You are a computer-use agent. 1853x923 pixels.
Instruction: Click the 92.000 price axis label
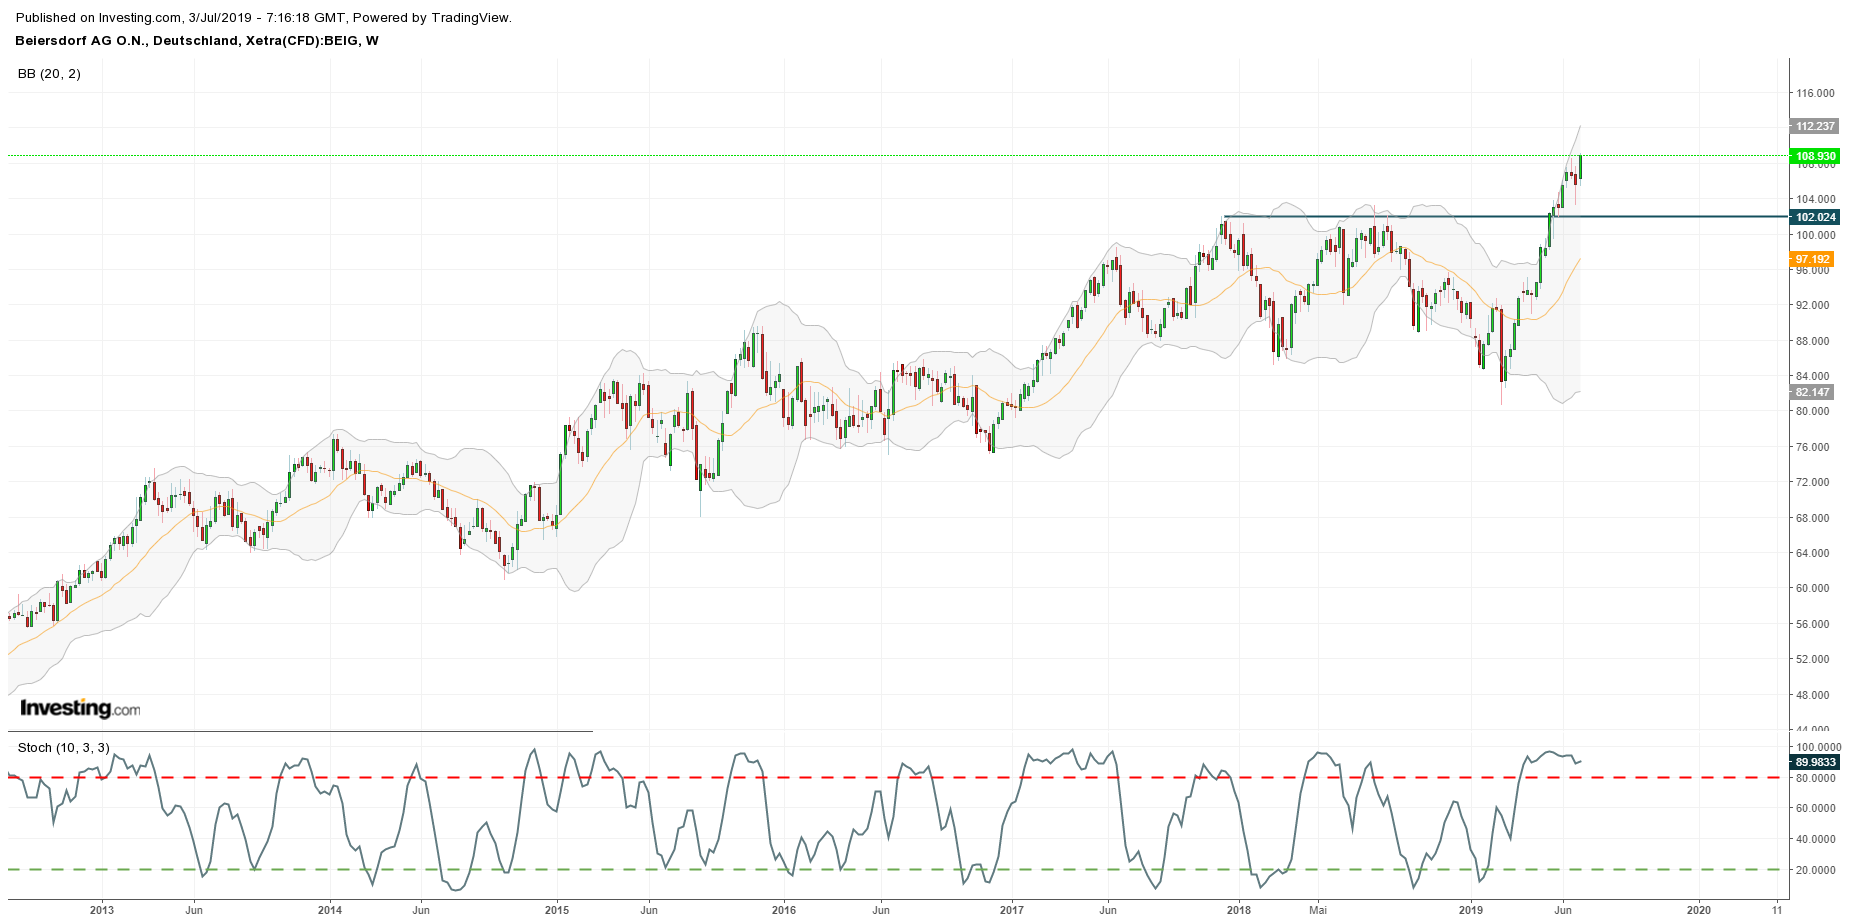tap(1812, 305)
